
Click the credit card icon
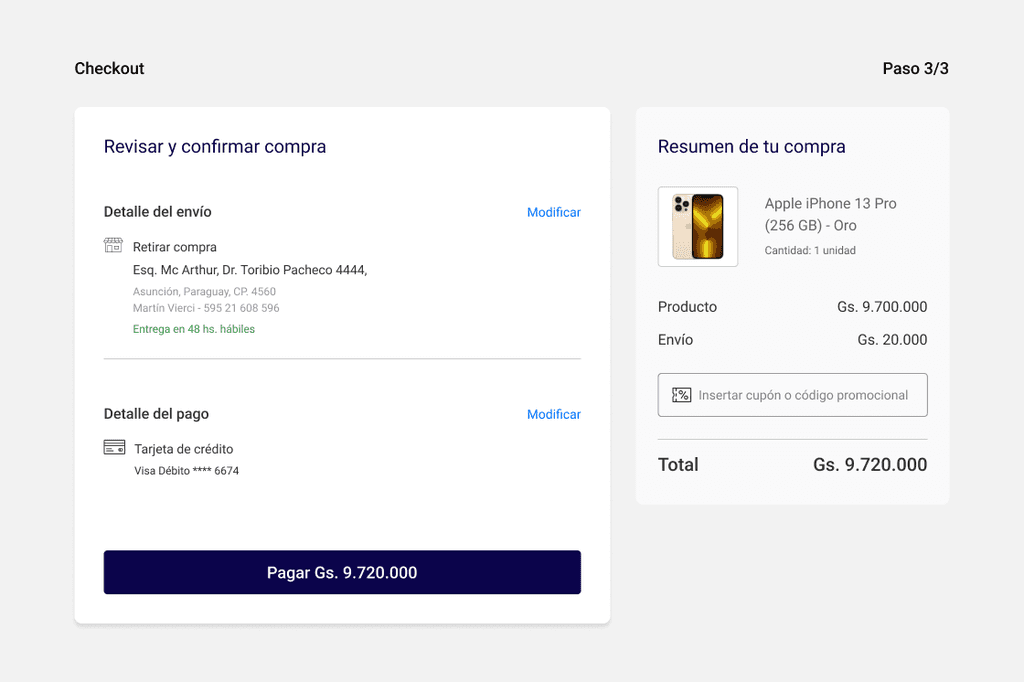(114, 447)
